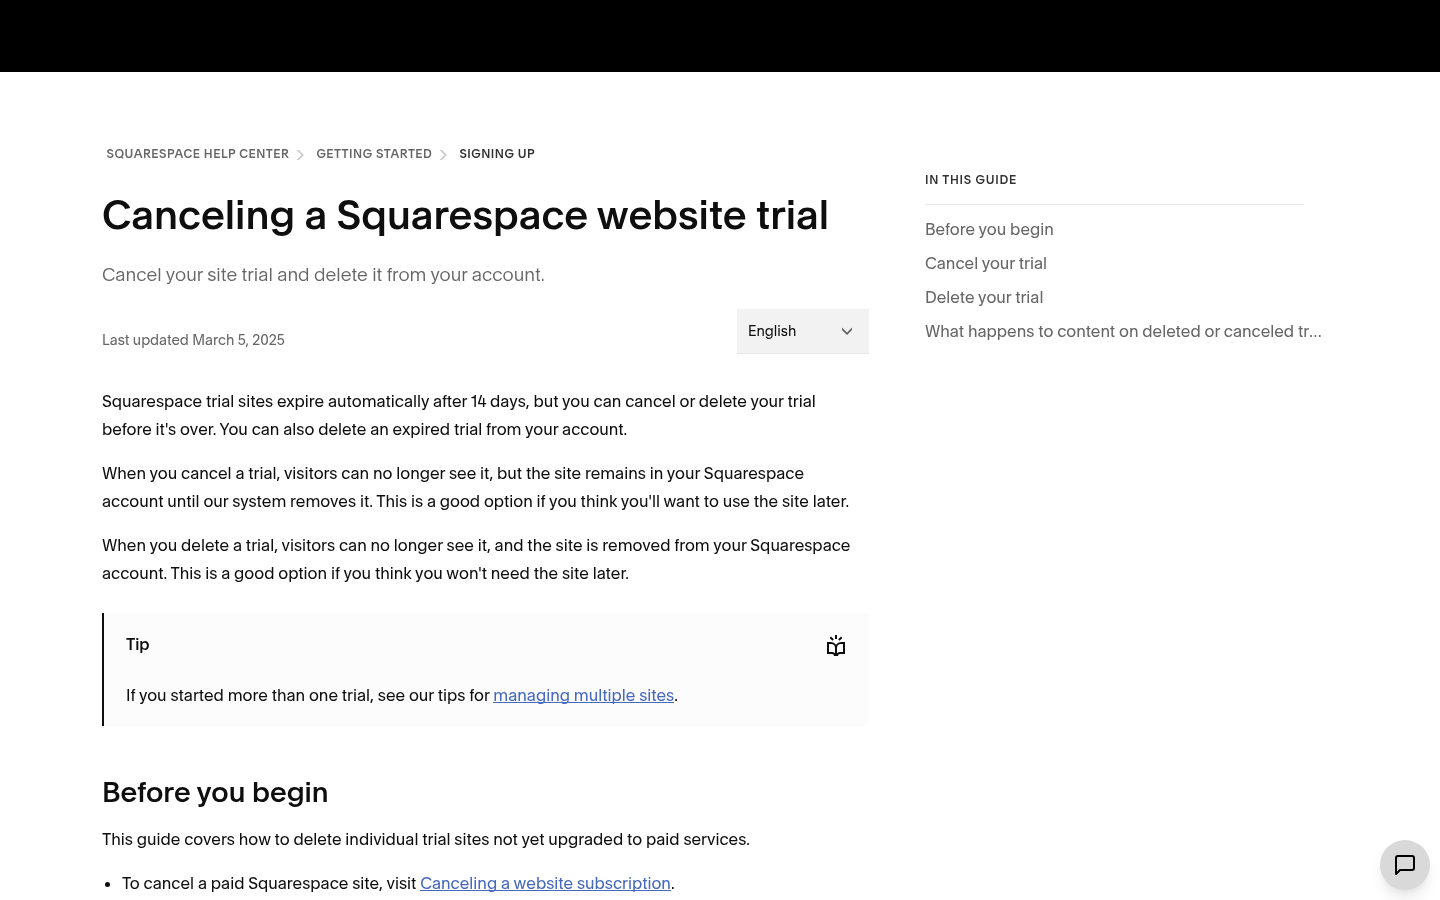
Task: Go to Squarespace Help Center breadcrumb
Action: 198,154
